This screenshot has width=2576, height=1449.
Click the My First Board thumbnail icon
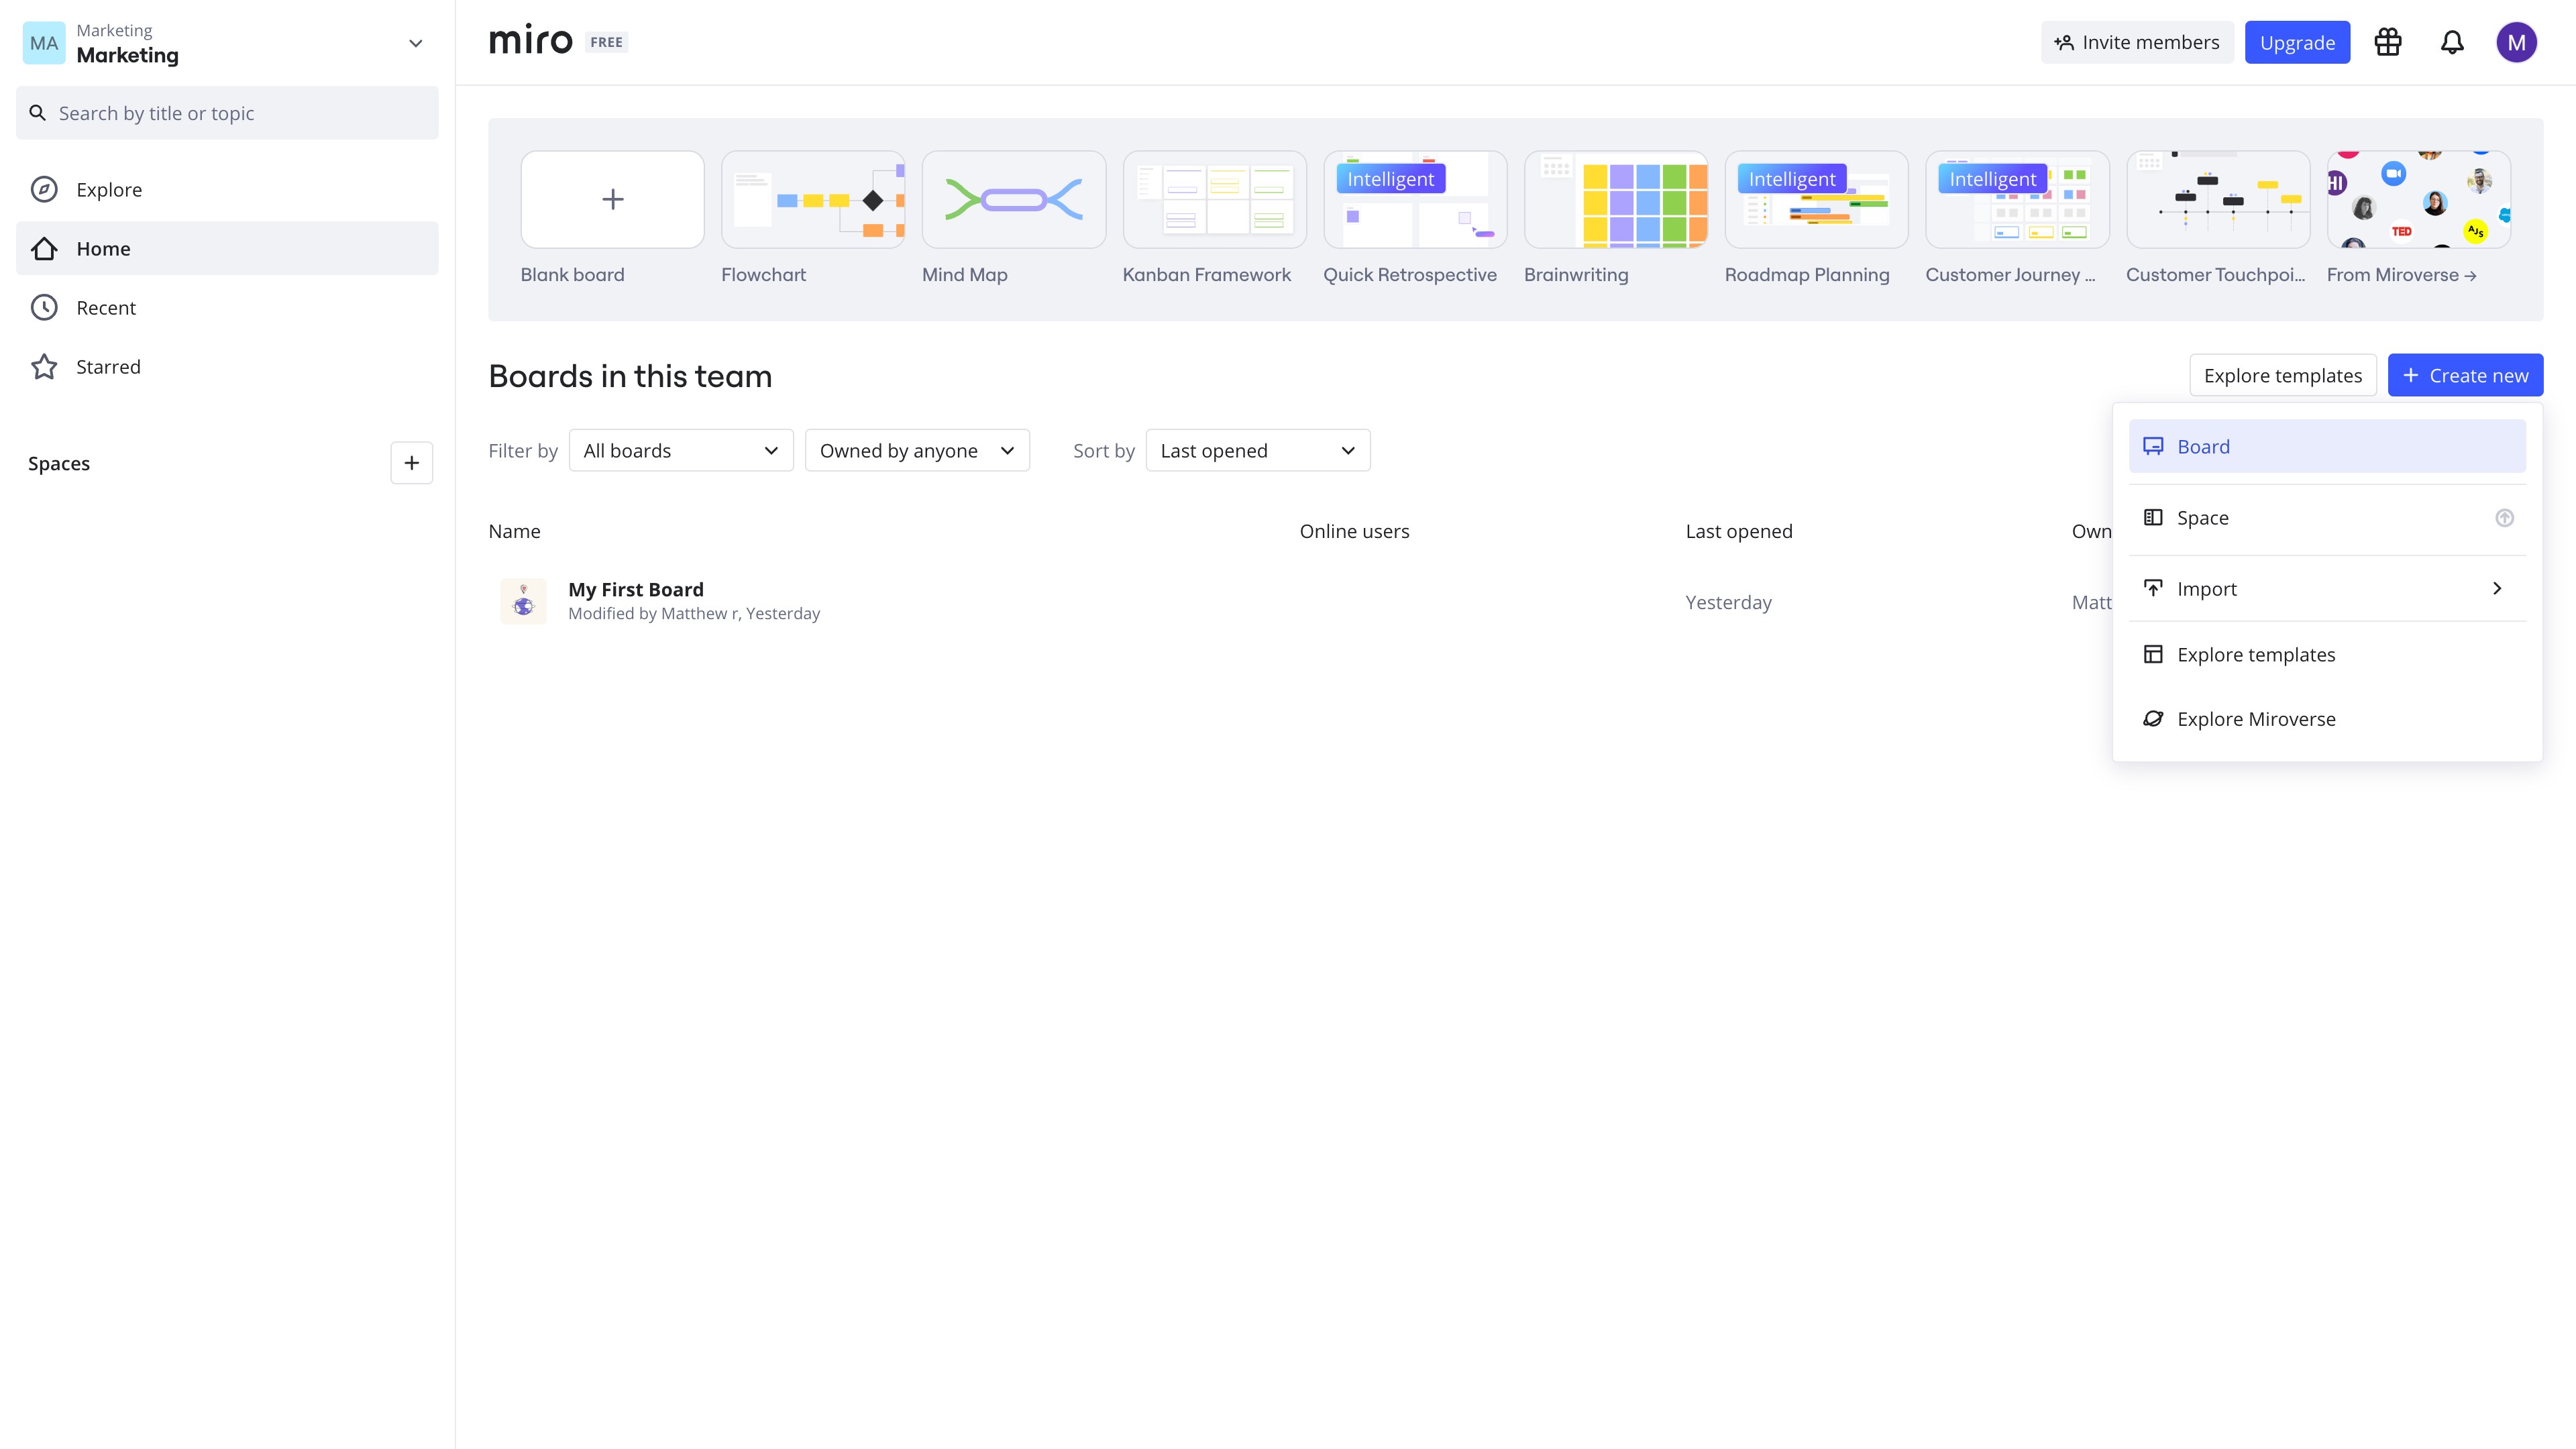tap(523, 601)
